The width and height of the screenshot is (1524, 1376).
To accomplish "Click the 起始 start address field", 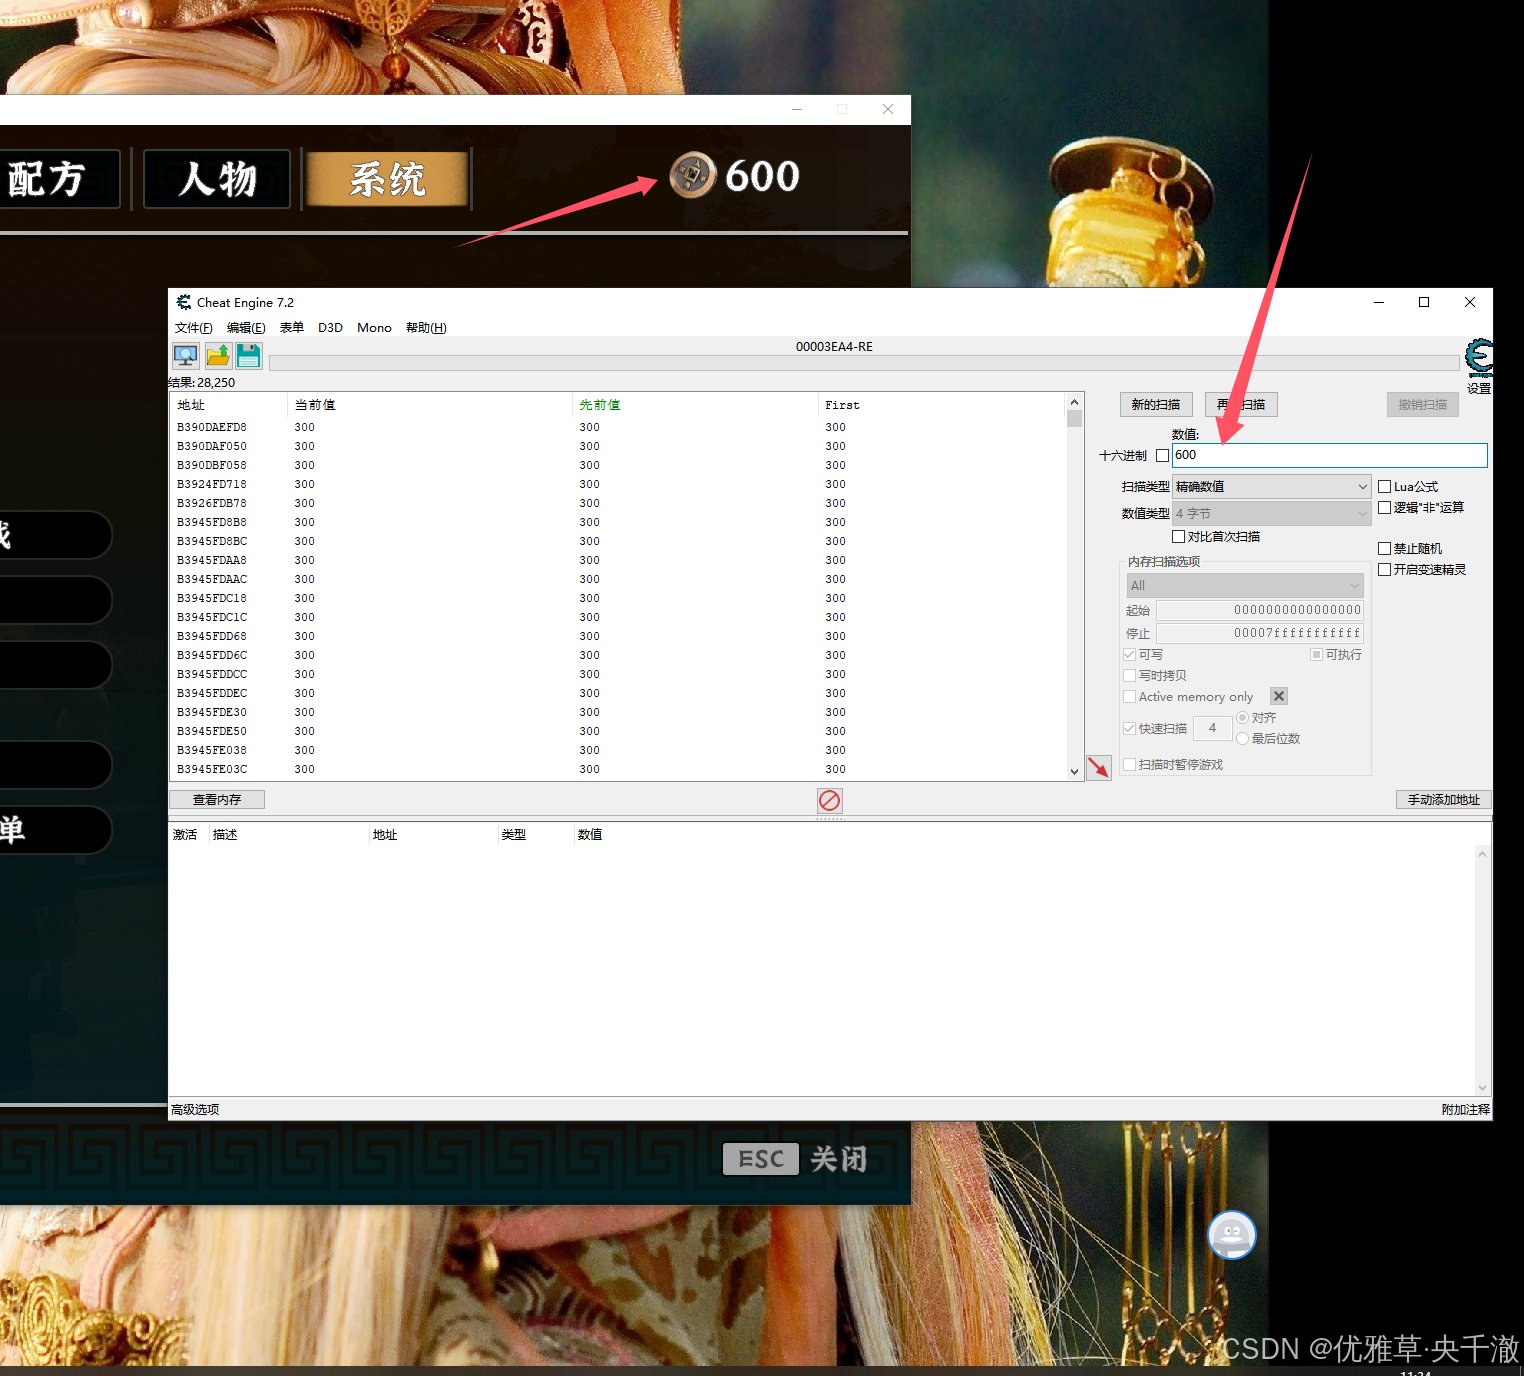I will pos(1260,610).
